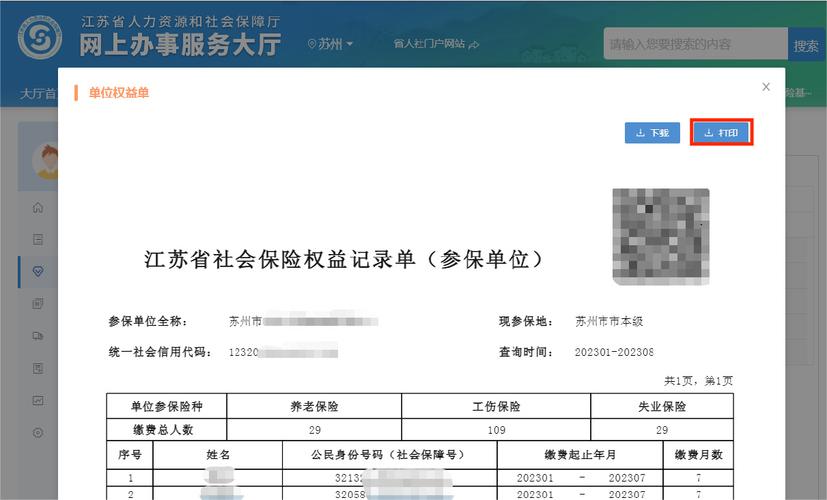Click the 查询时间 label
The height and width of the screenshot is (500, 827).
point(526,352)
